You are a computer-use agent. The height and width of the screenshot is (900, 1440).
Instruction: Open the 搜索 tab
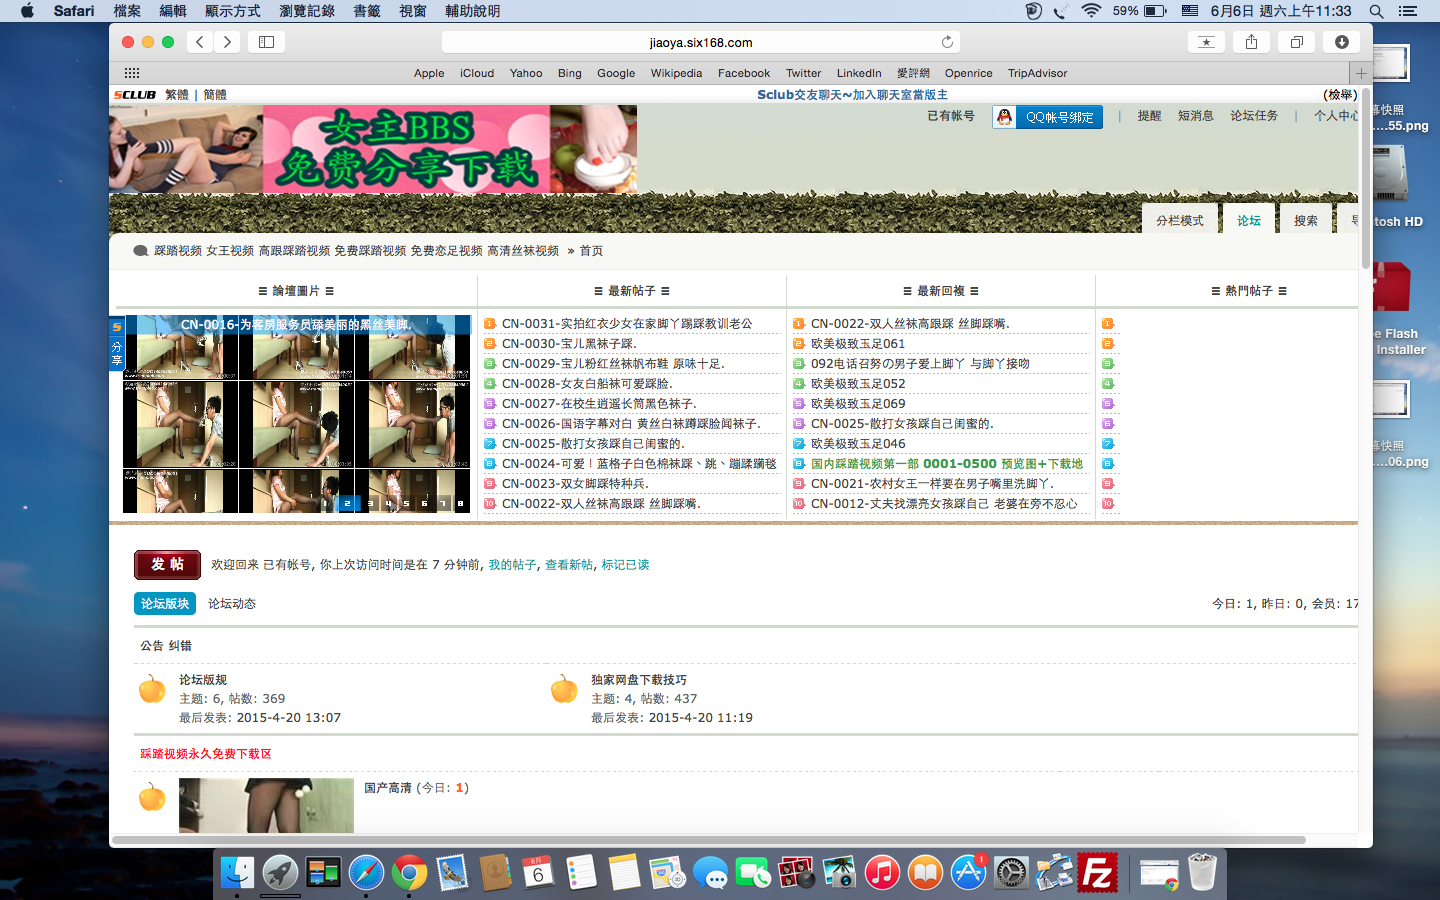(x=1306, y=220)
